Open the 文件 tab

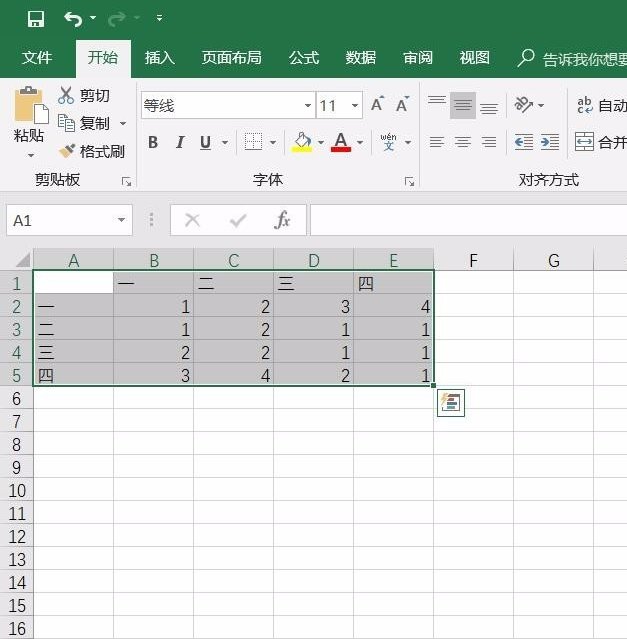click(x=37, y=58)
